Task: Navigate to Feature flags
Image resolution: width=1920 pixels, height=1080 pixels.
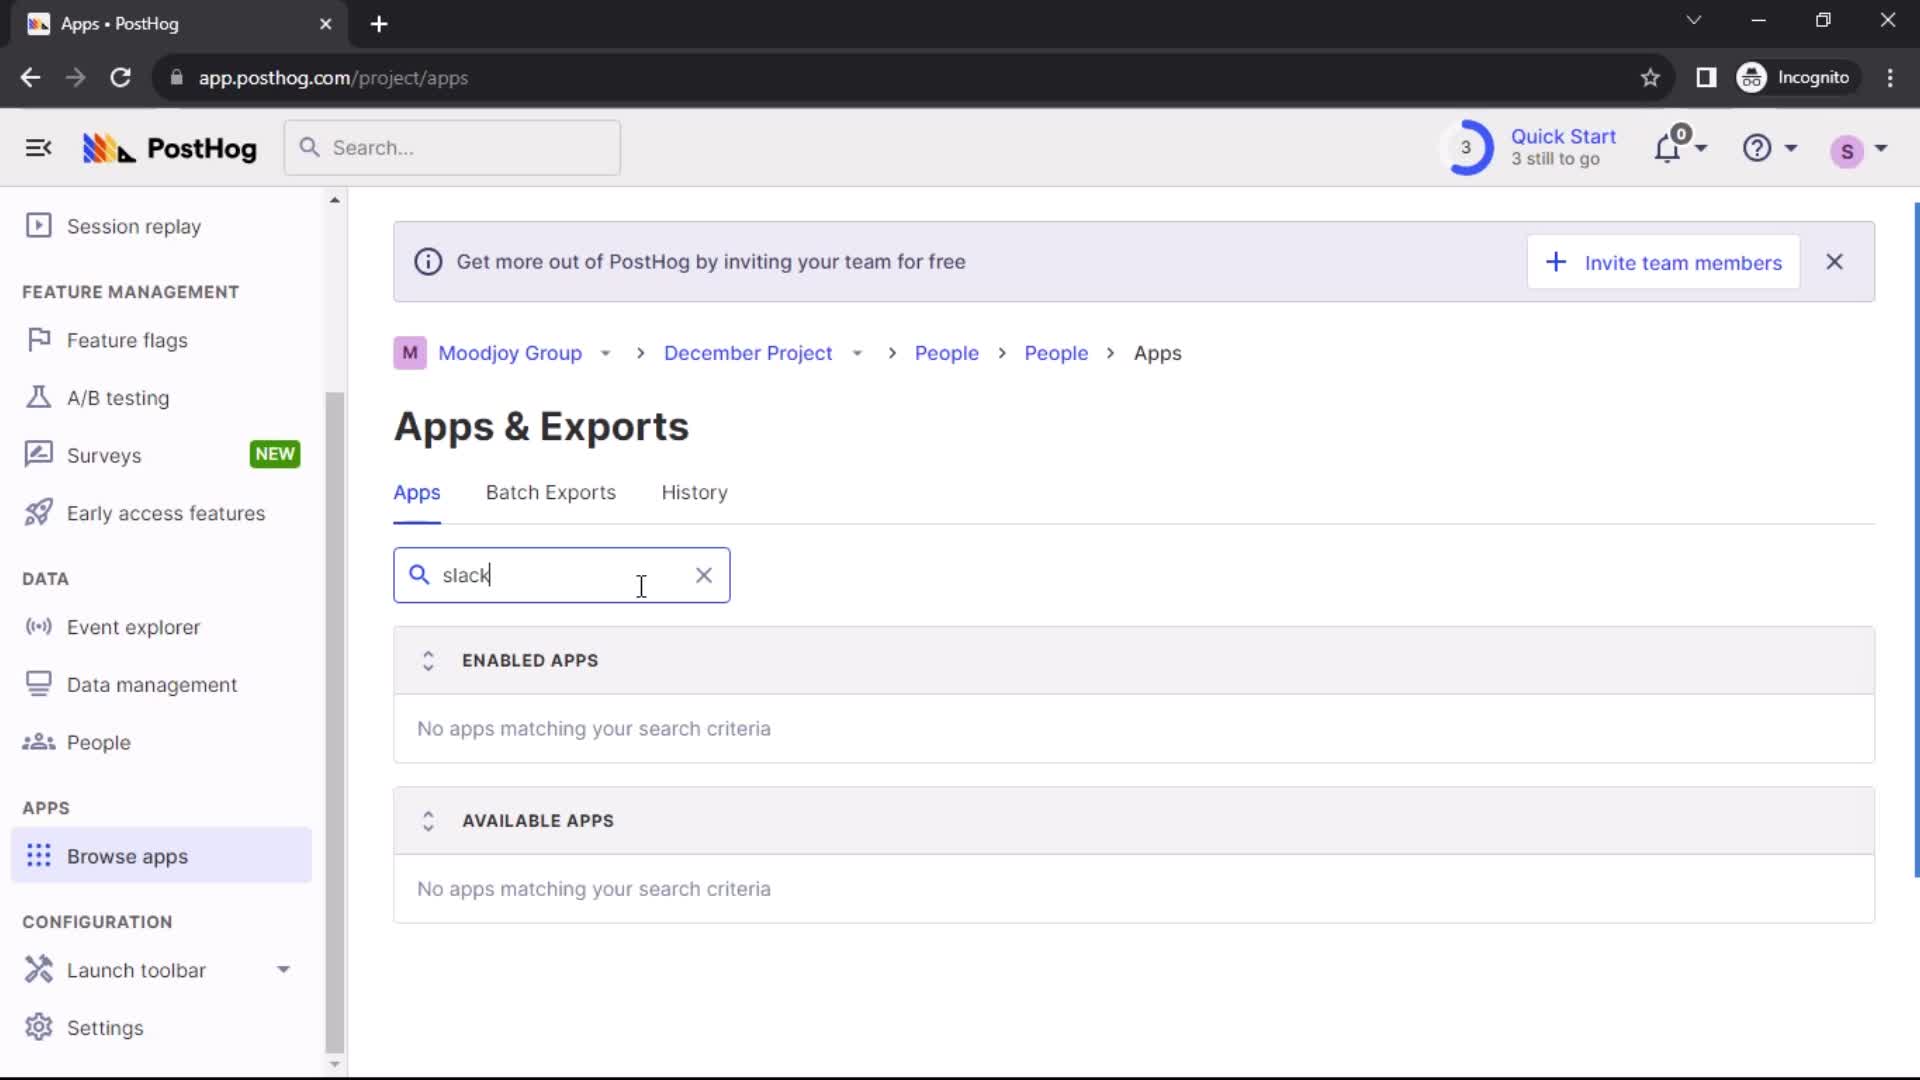Action: coord(127,339)
